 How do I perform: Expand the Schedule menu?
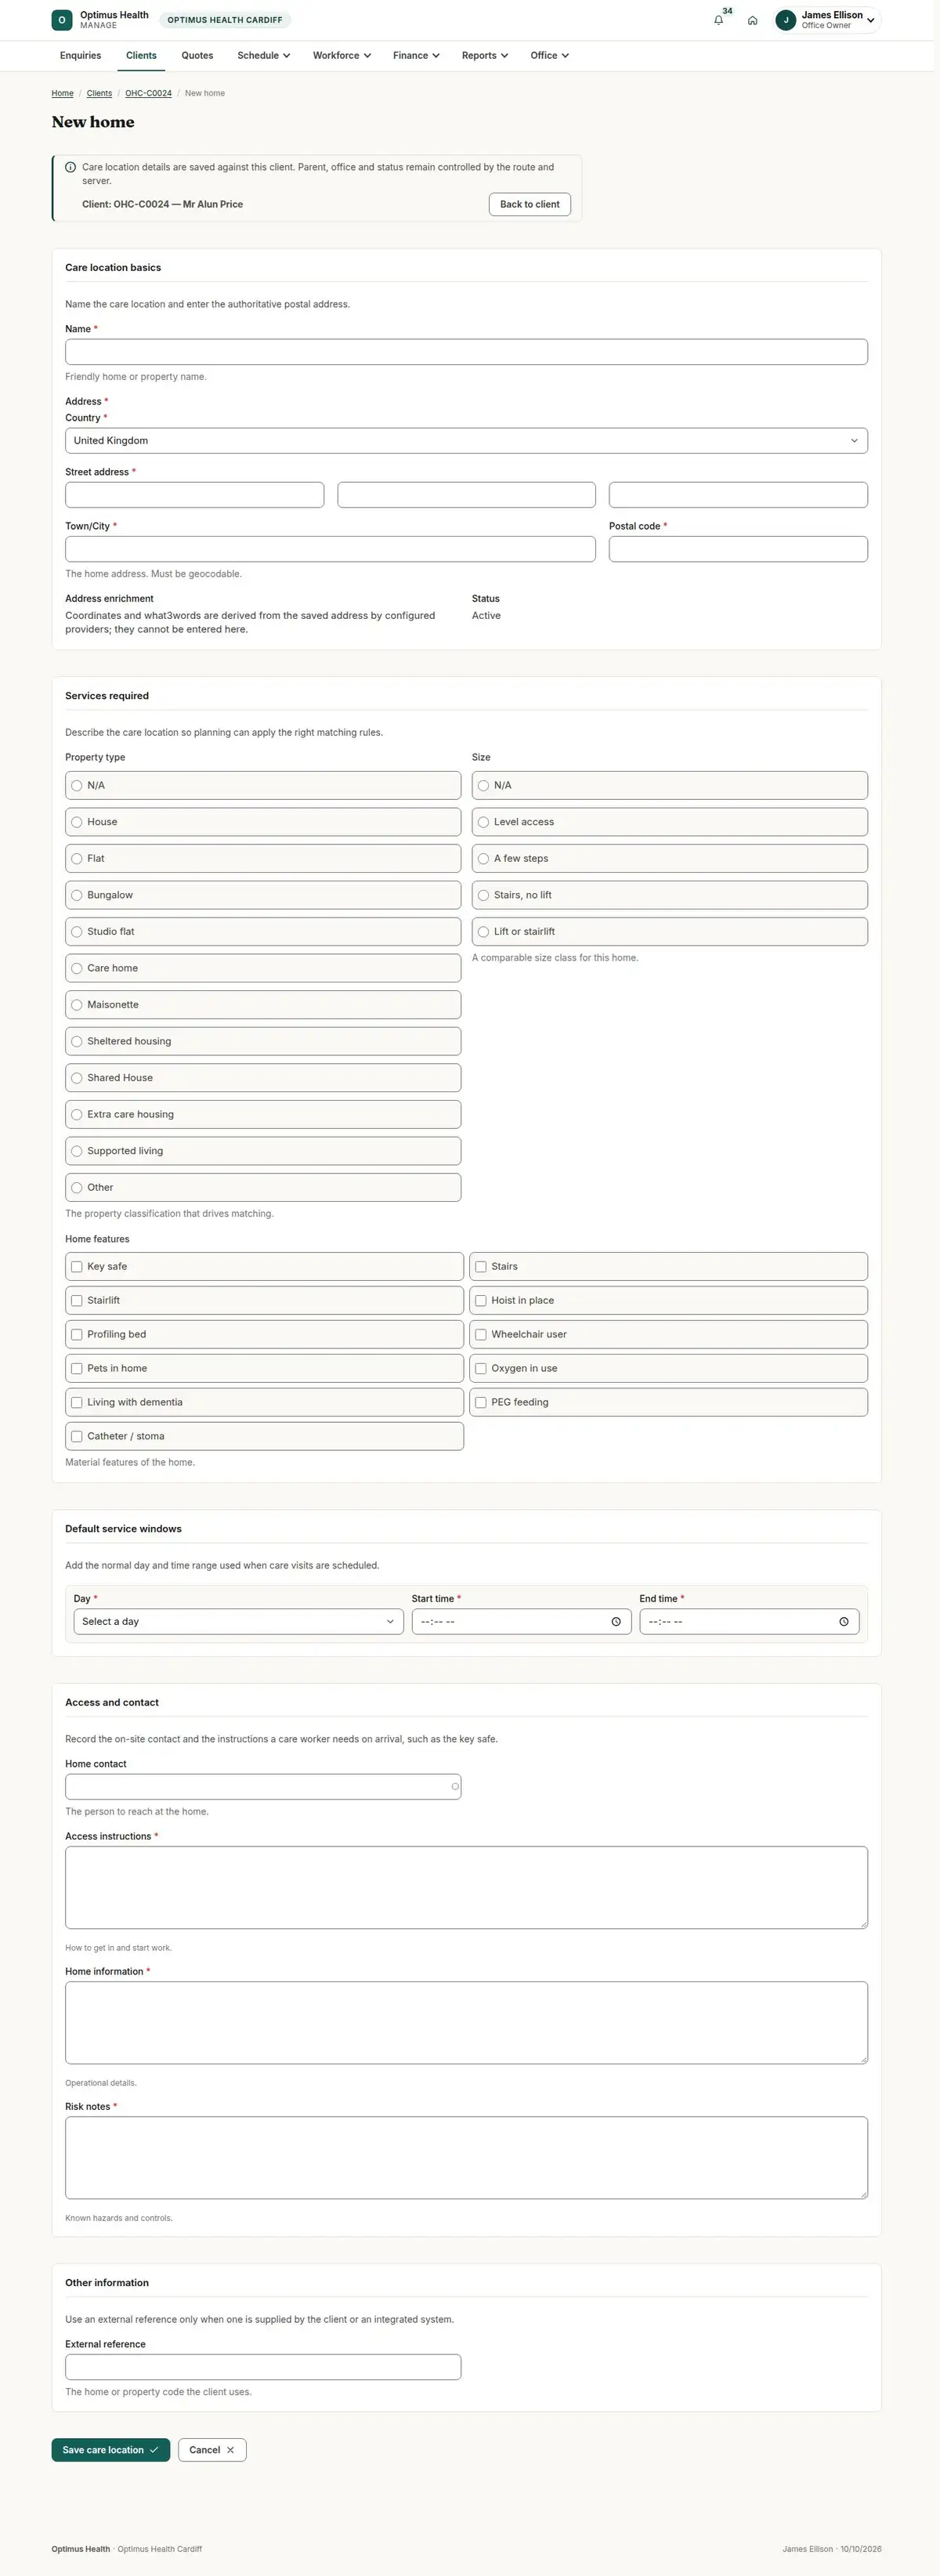point(264,56)
